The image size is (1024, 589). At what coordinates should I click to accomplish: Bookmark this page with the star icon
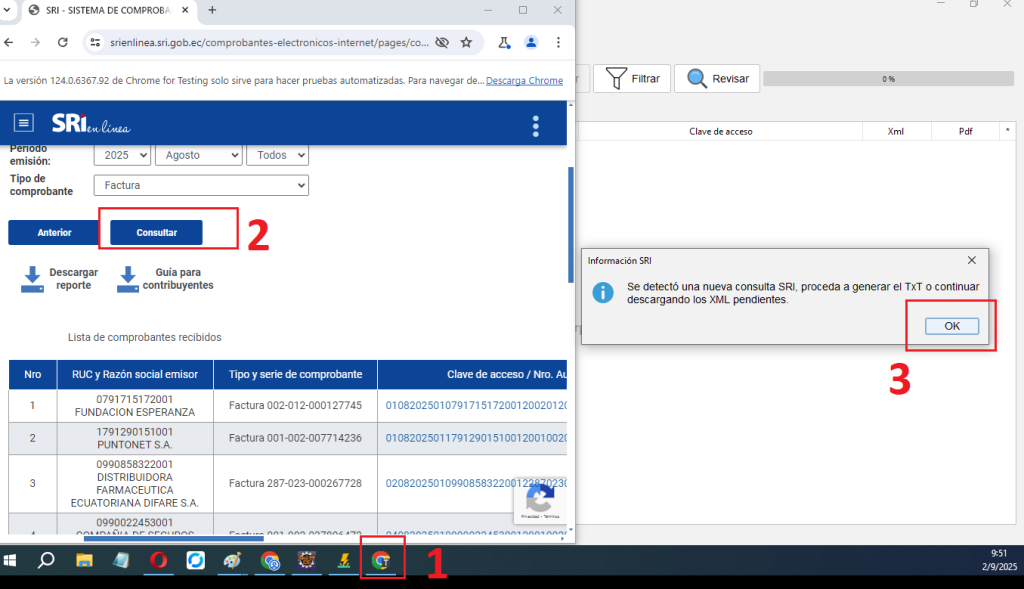tap(466, 43)
